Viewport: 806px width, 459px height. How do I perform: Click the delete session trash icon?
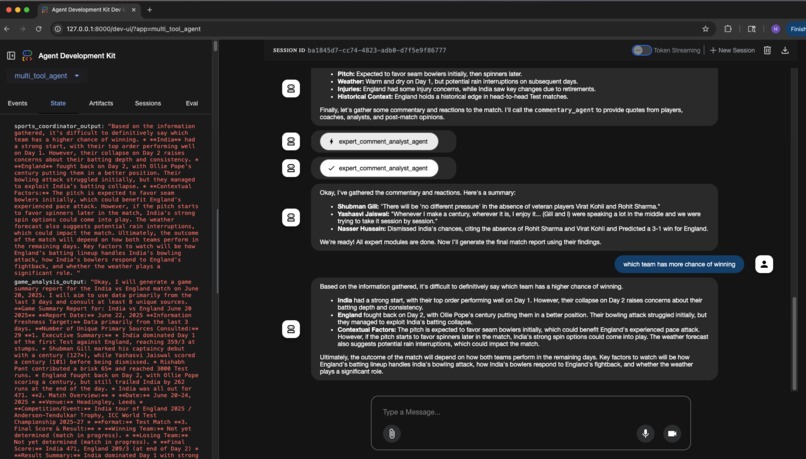[x=767, y=50]
